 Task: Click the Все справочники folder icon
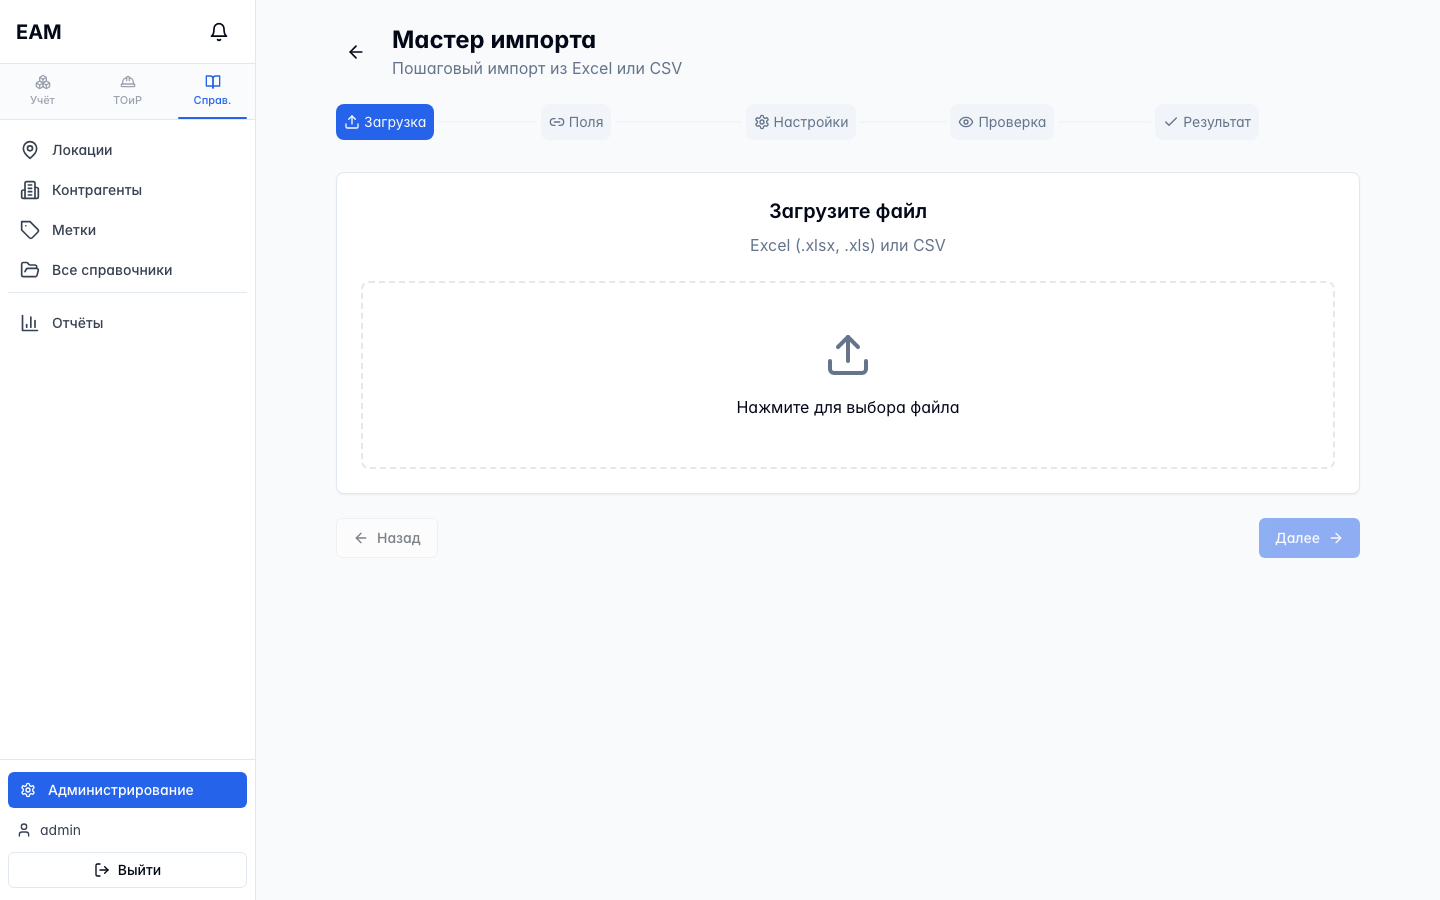tap(30, 270)
